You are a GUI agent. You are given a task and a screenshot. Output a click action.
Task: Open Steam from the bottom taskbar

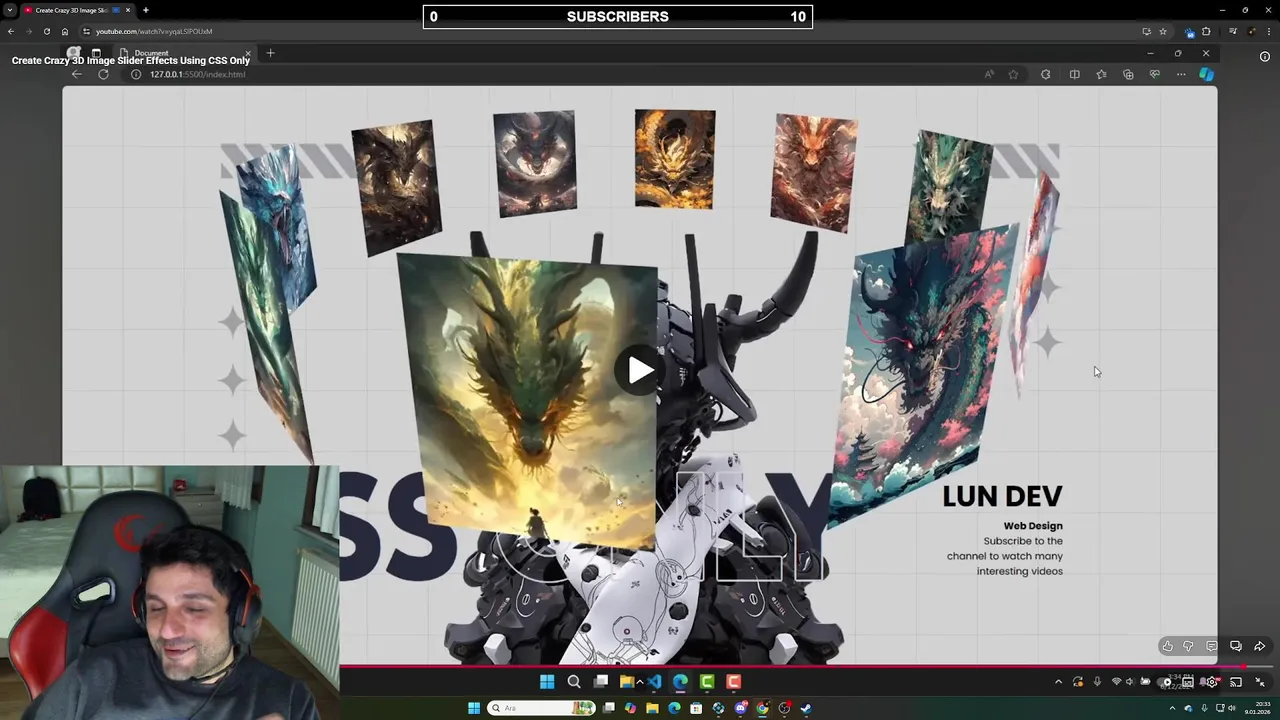806,708
